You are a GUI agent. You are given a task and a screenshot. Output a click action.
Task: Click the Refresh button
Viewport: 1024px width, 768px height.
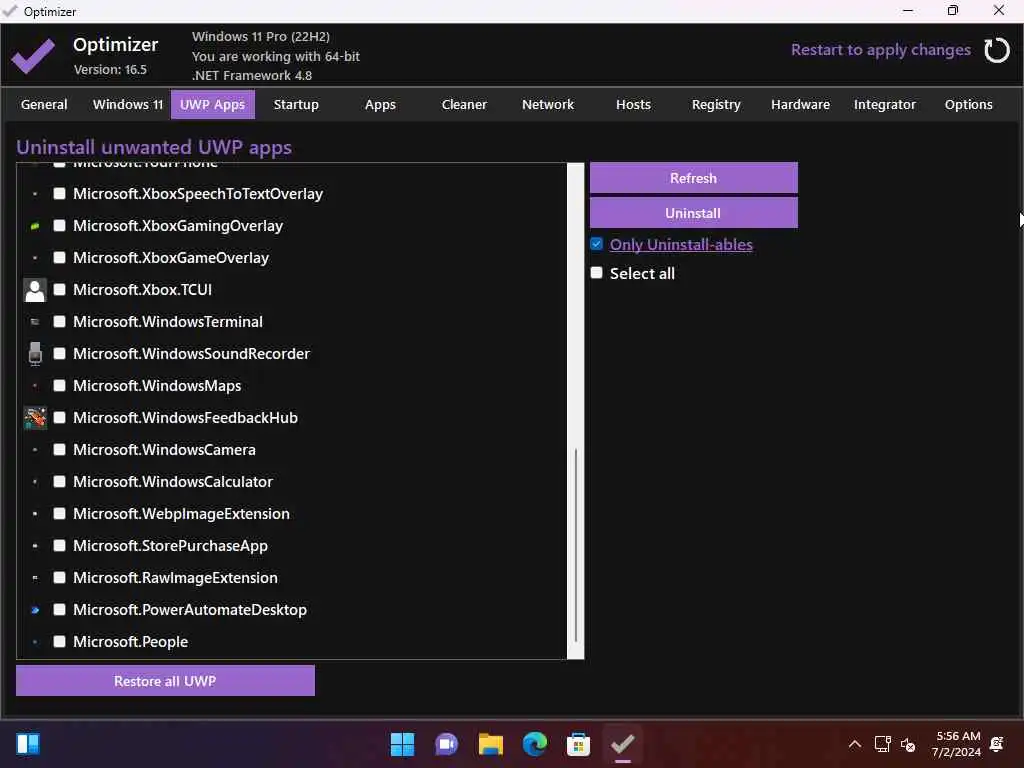click(694, 178)
